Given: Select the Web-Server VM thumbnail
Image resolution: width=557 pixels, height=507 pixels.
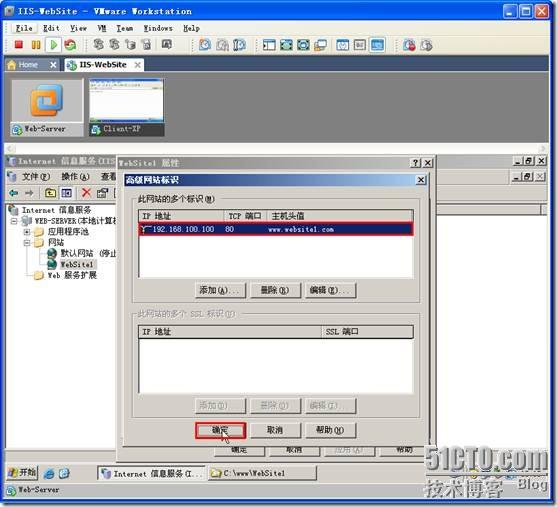Looking at the screenshot, I should (47, 107).
